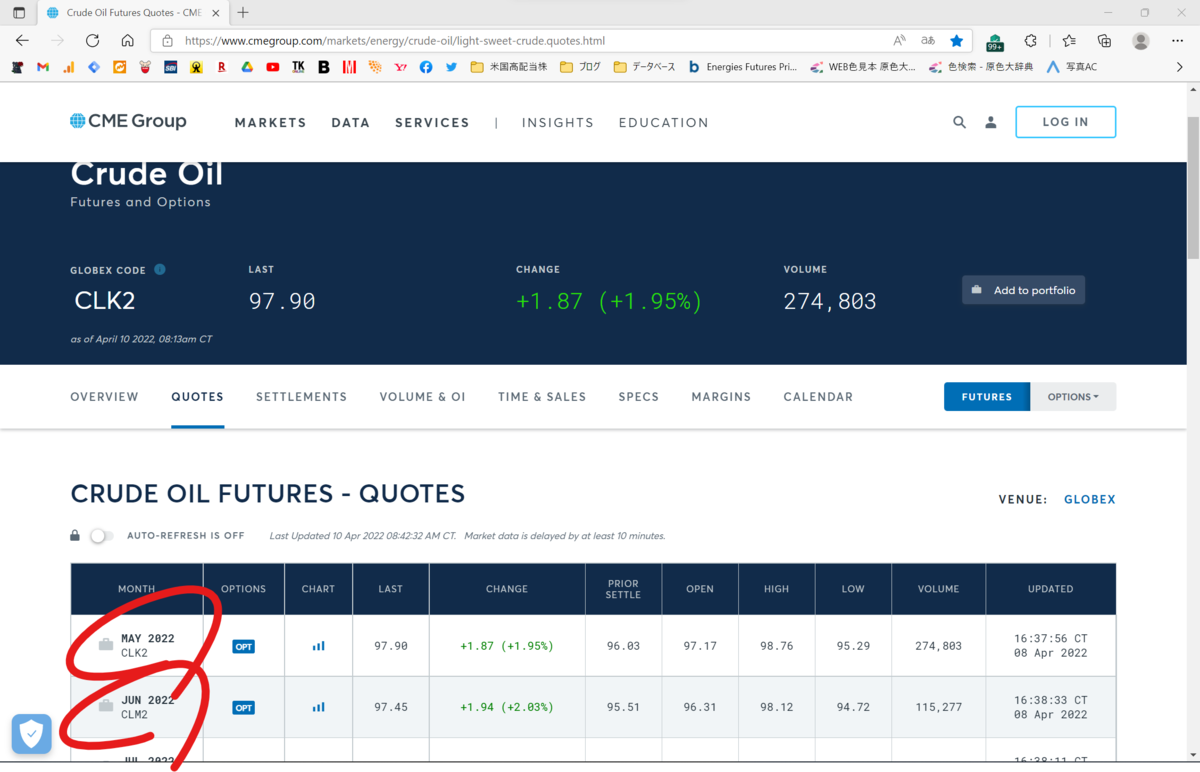
Task: Click the GLOBEX venue link
Action: tap(1089, 499)
